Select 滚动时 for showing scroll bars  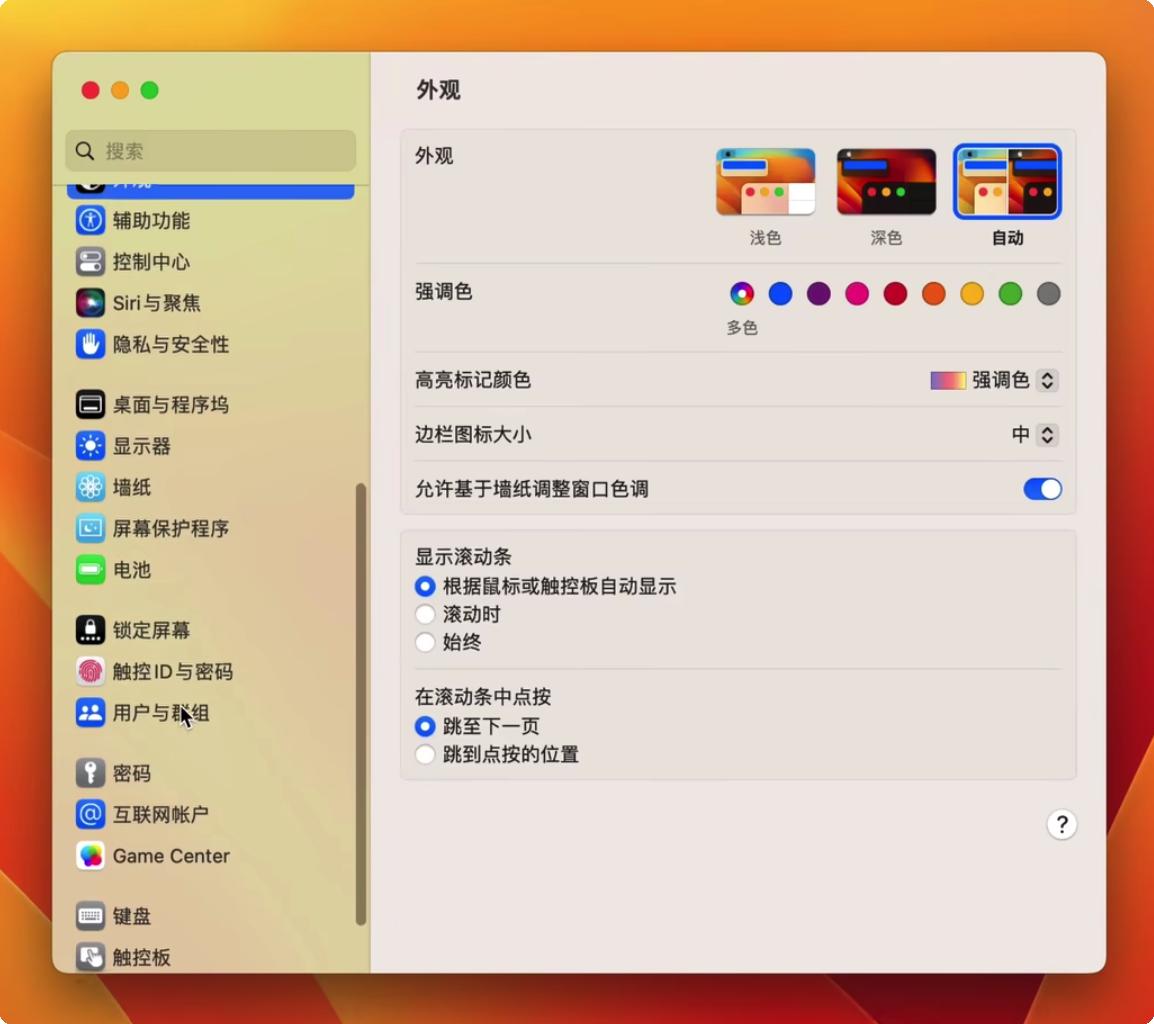[x=425, y=614]
